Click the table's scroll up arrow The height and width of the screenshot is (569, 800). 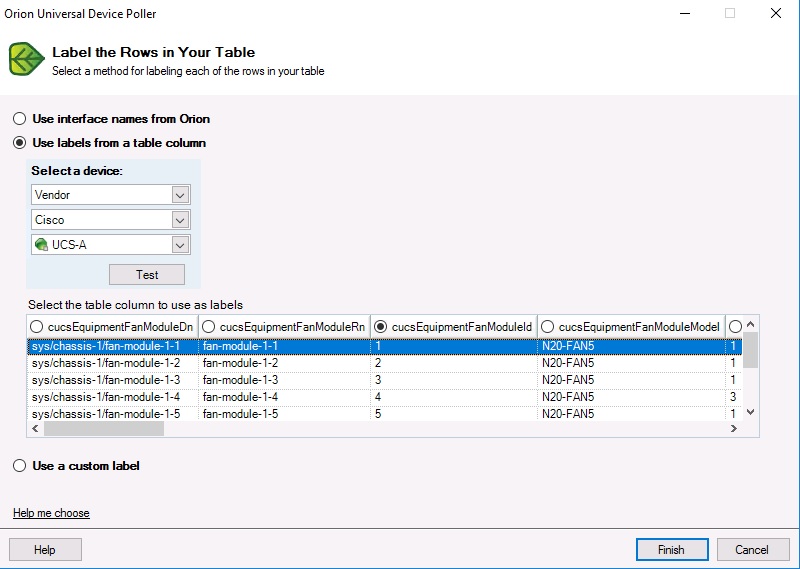click(x=750, y=324)
